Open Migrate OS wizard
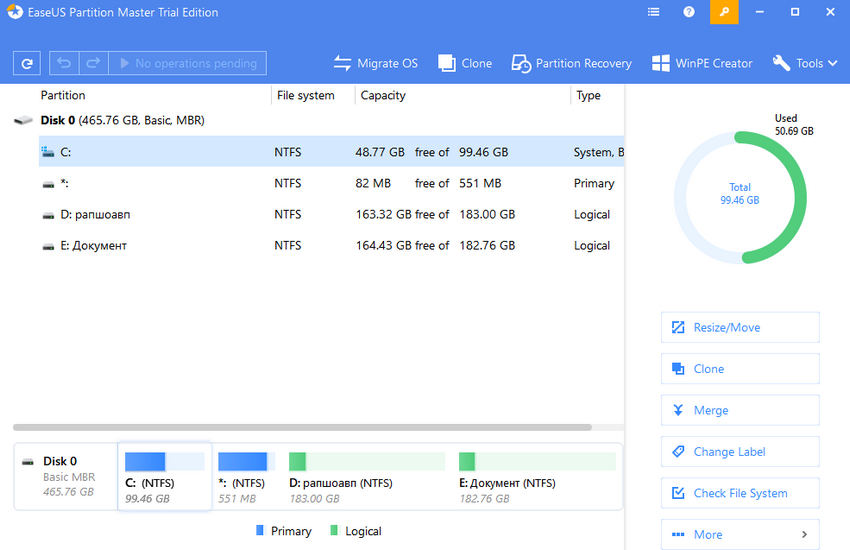This screenshot has height=550, width=850. [x=376, y=63]
